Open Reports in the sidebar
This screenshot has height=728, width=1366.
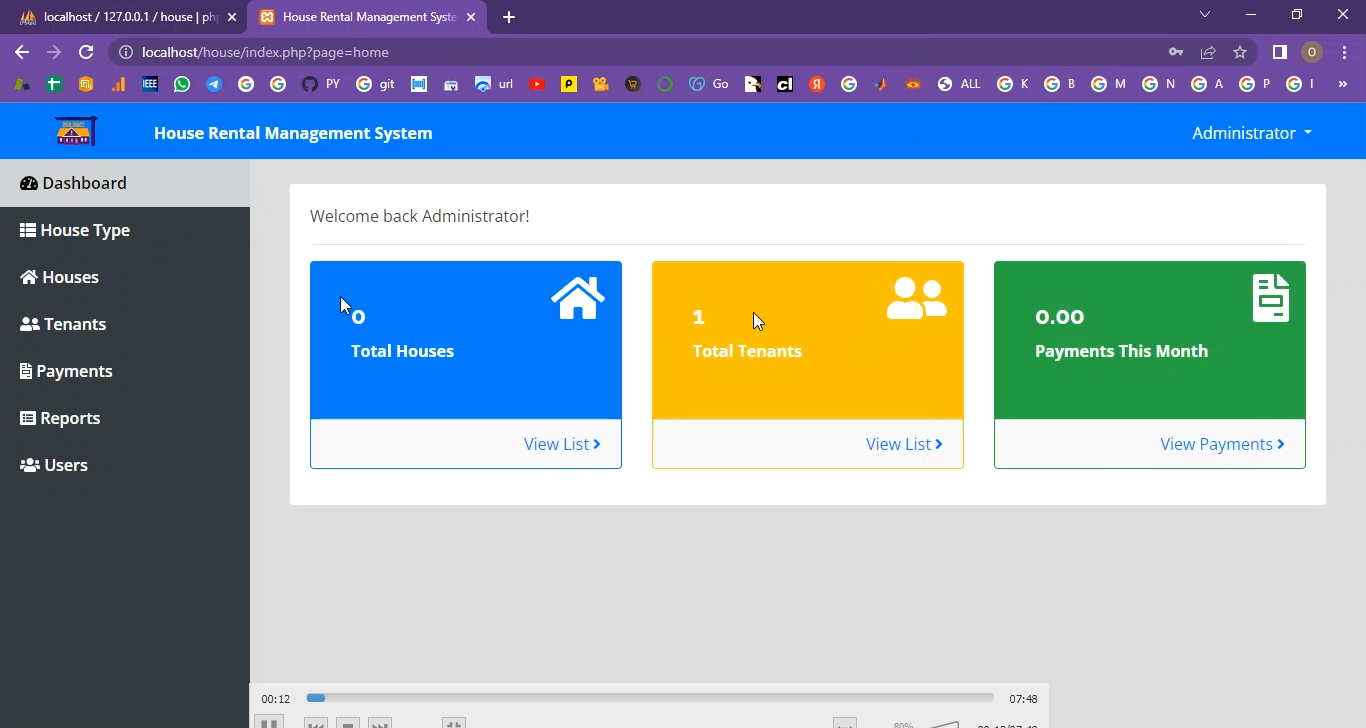(x=125, y=418)
